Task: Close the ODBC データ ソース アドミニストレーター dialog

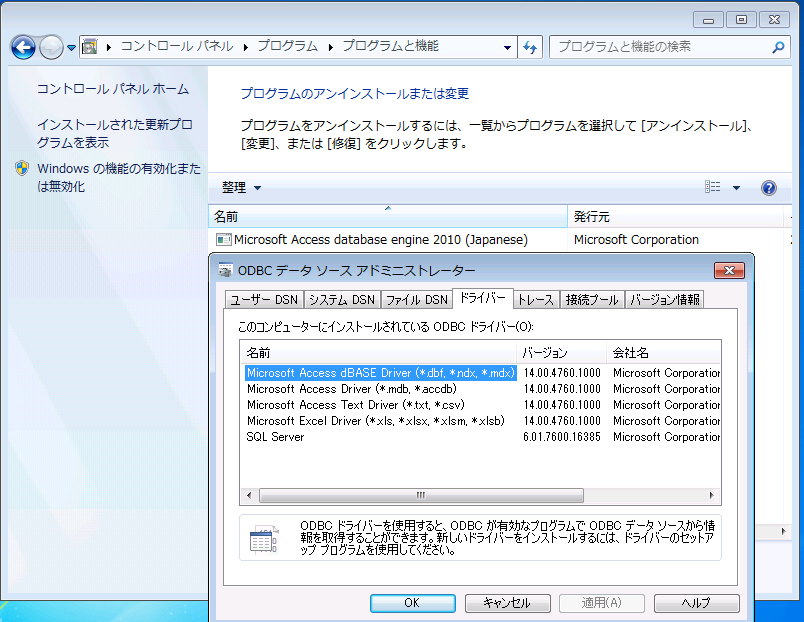Action: tap(729, 270)
